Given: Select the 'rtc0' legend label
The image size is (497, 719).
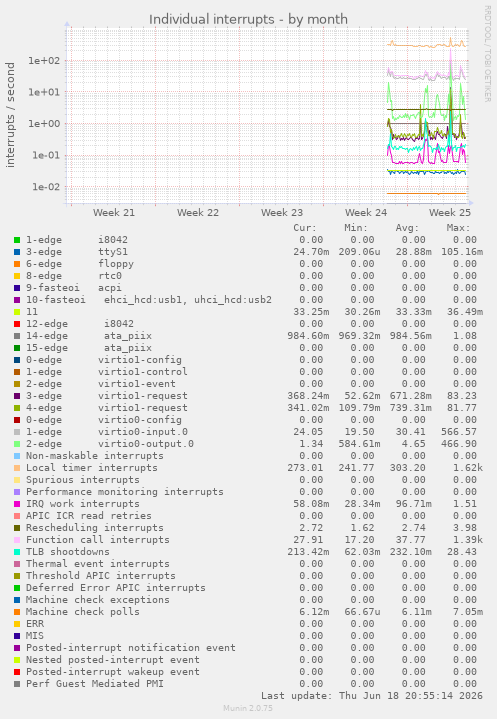Looking at the screenshot, I should point(110,276).
